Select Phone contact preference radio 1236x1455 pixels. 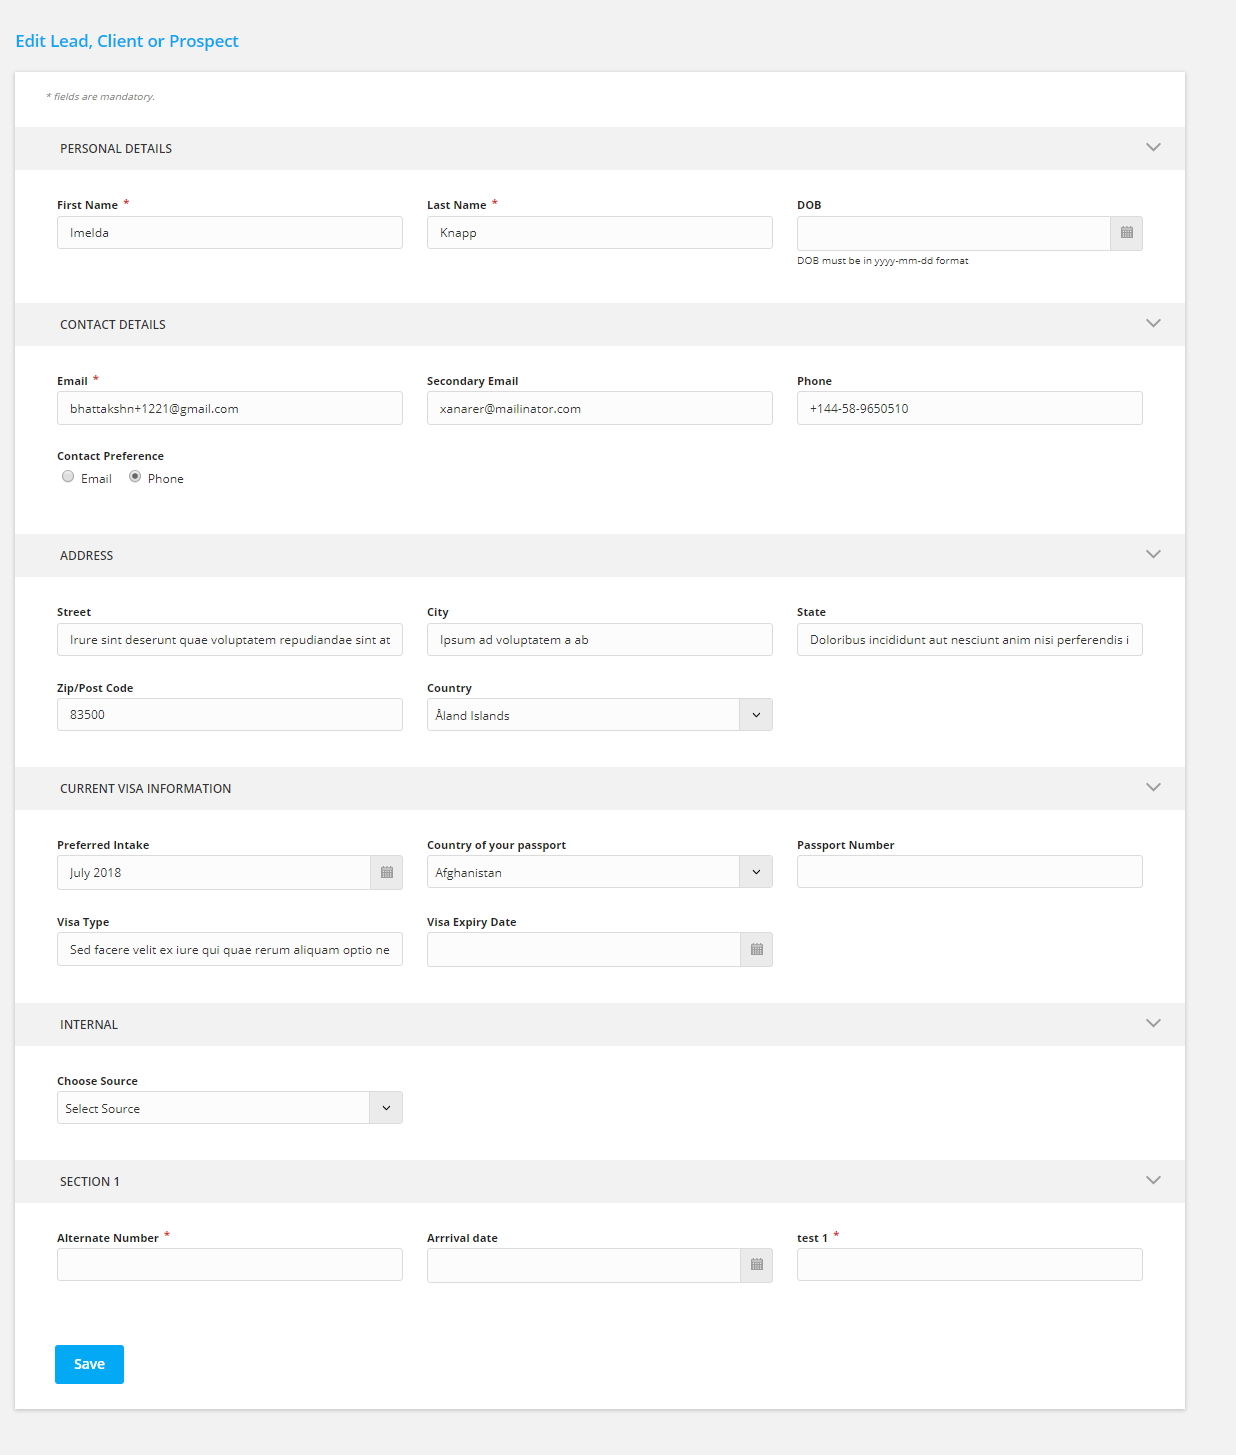point(135,477)
